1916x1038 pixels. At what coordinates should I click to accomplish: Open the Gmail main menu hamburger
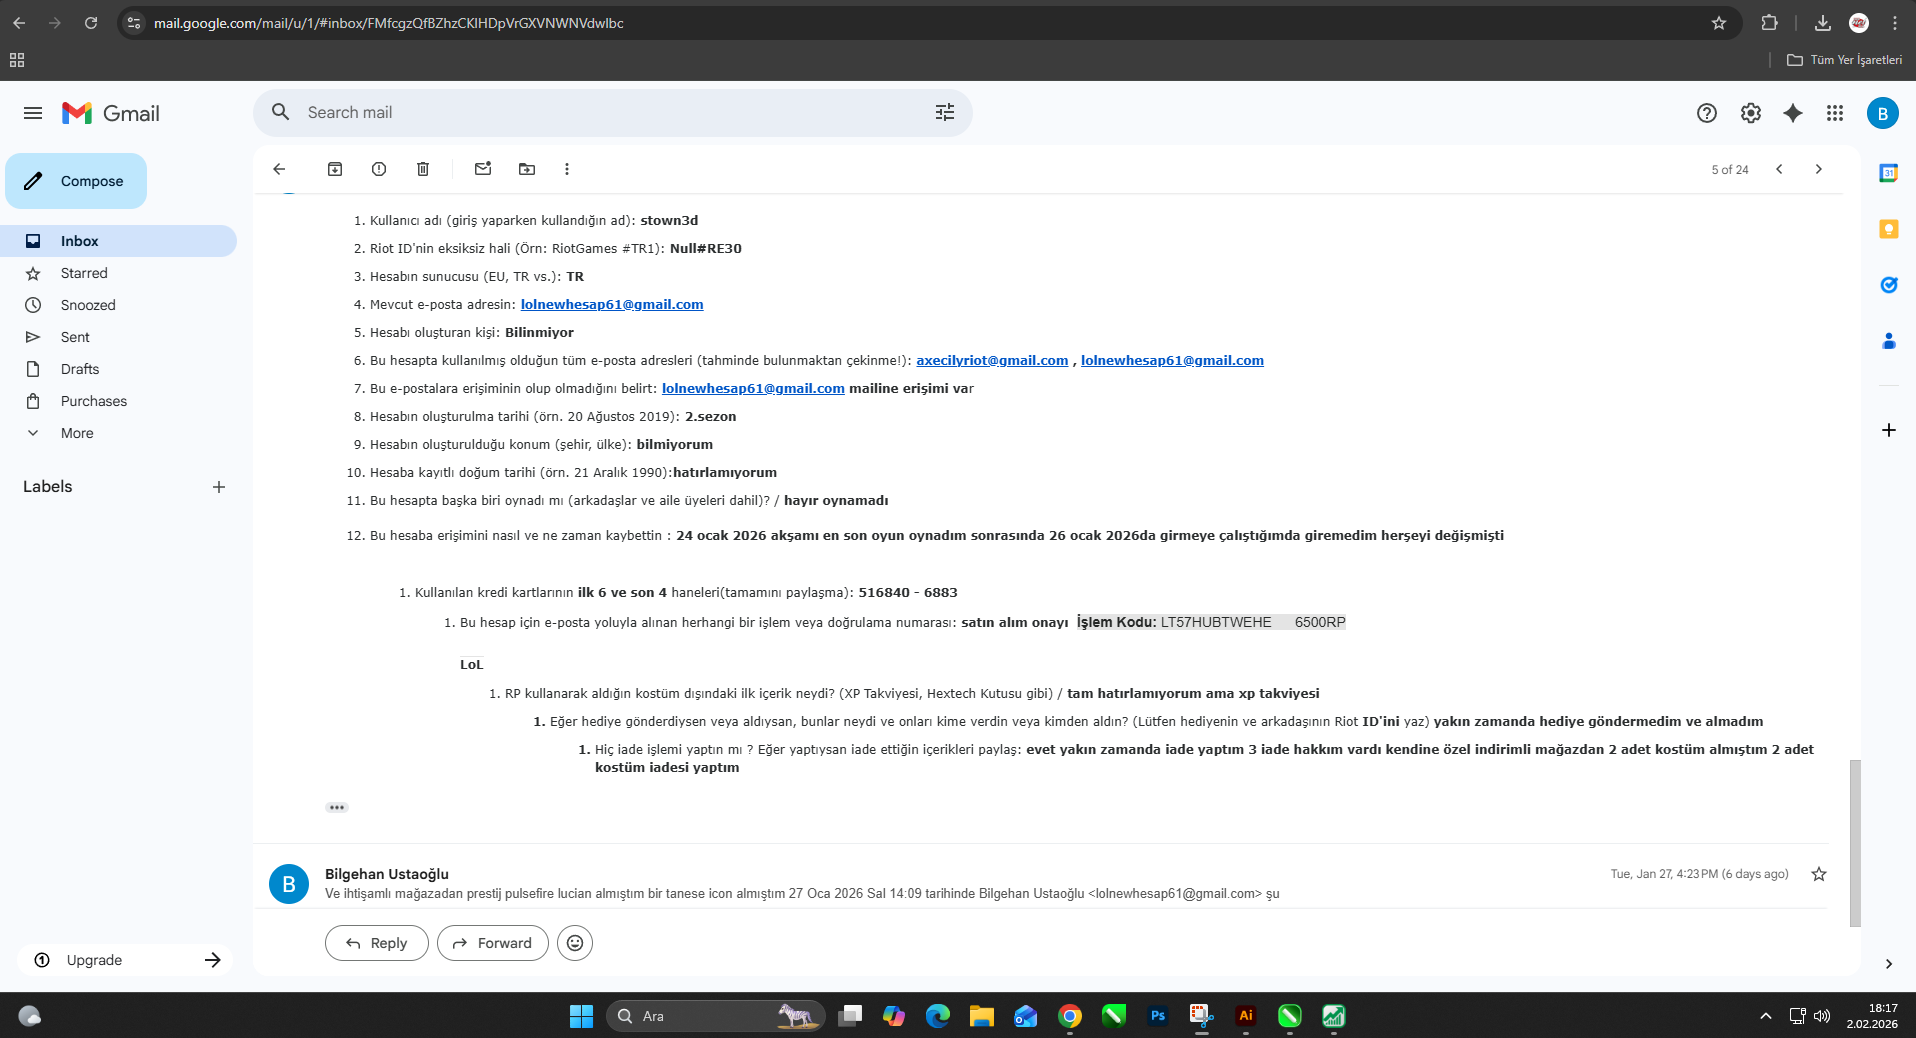33,113
